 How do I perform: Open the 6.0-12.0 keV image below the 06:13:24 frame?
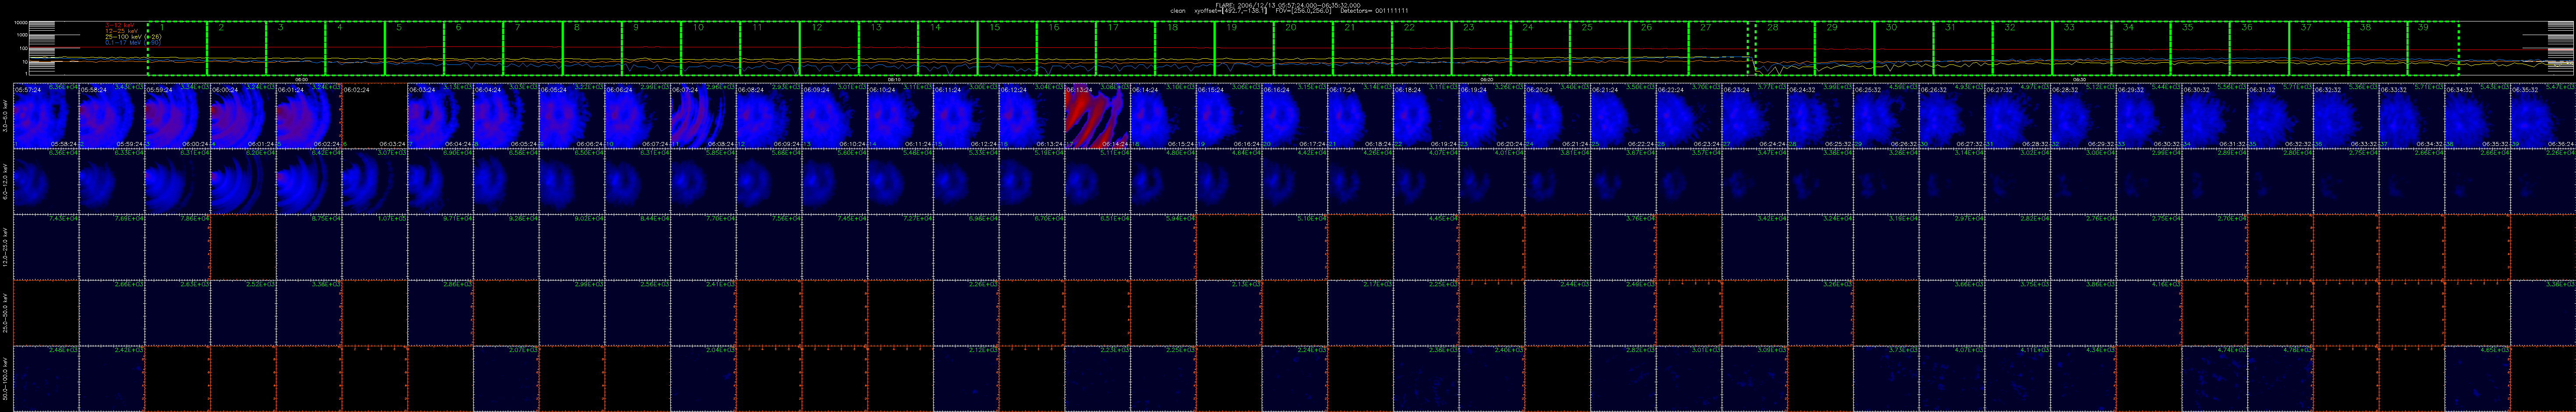(x=1097, y=181)
